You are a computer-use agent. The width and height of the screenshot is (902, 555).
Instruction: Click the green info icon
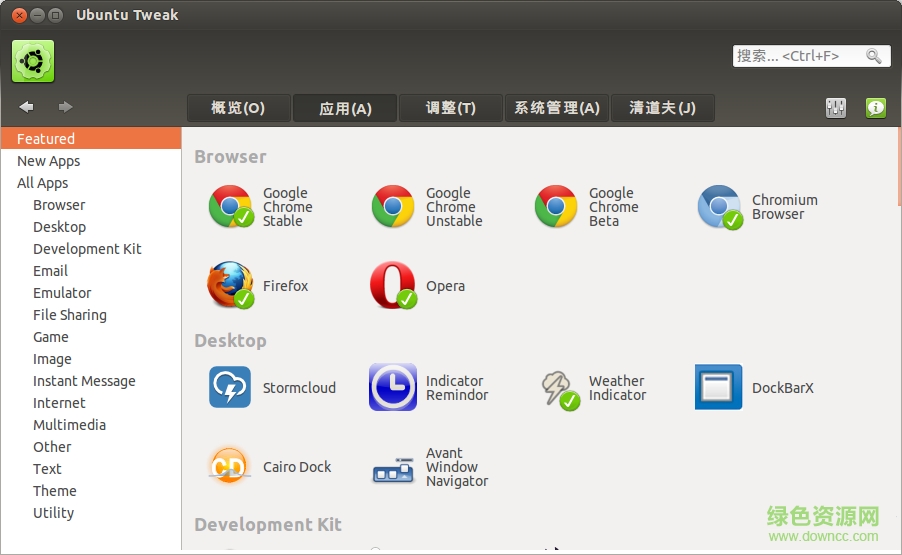click(x=876, y=108)
